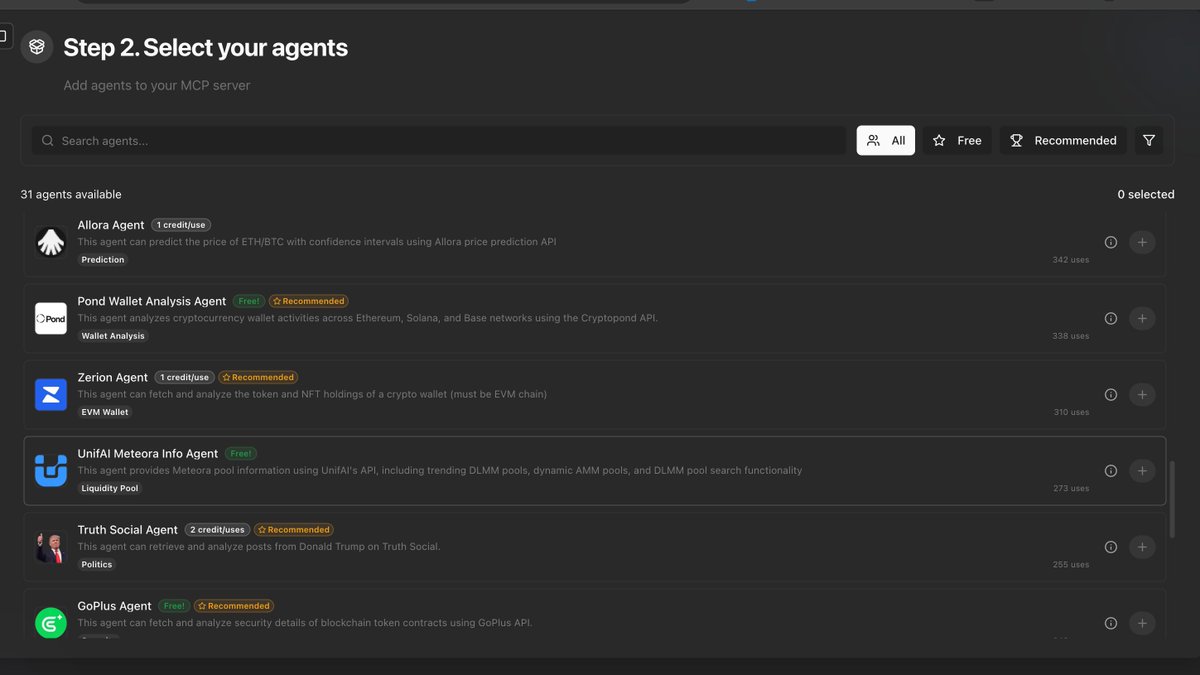
Task: Click the Allora Agent title
Action: (x=111, y=225)
